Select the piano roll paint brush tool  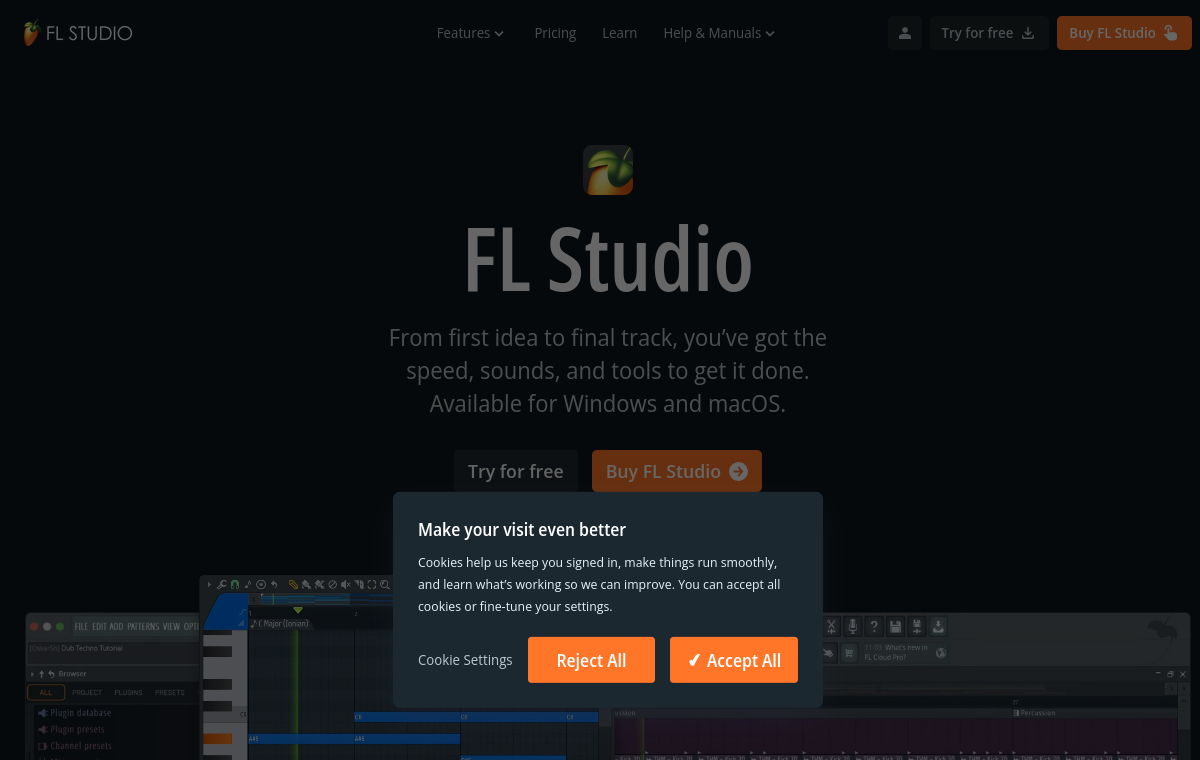pyautogui.click(x=306, y=585)
